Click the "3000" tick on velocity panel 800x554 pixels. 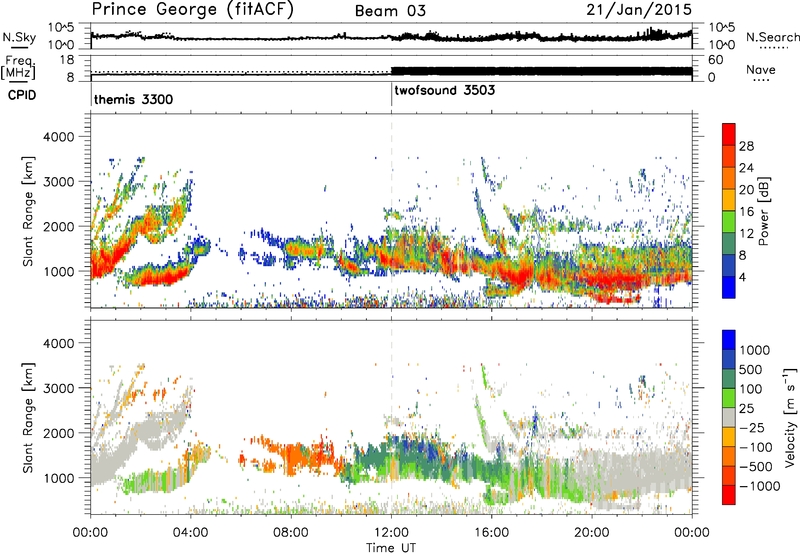pyautogui.click(x=58, y=388)
